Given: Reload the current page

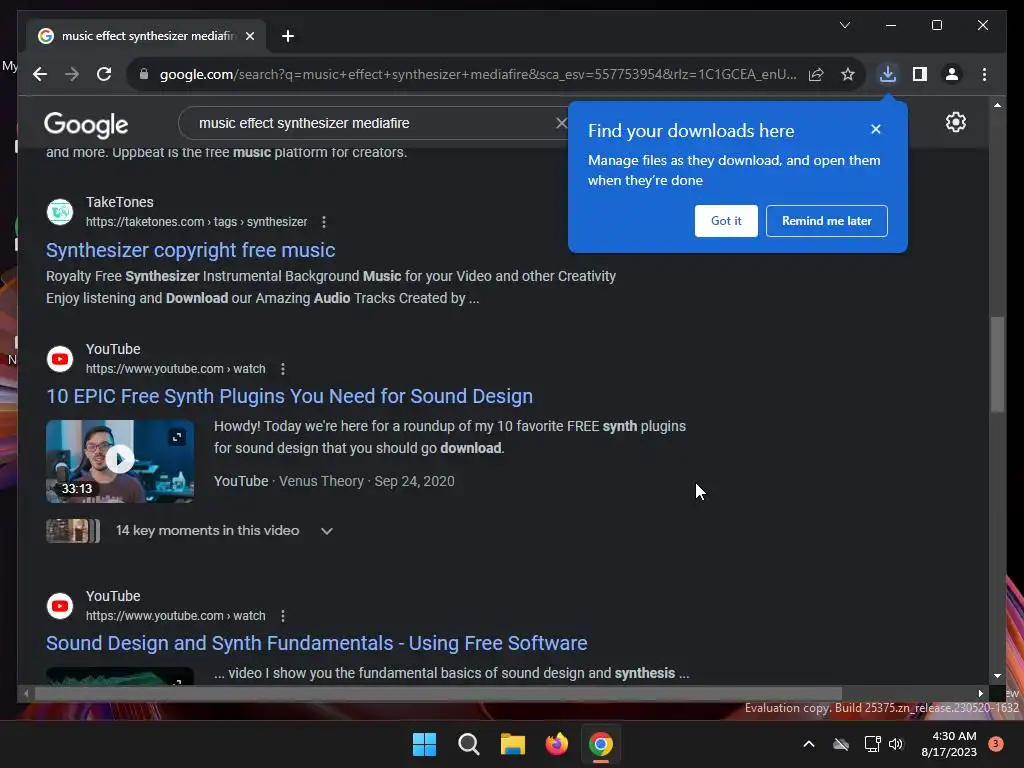Looking at the screenshot, I should click(104, 74).
